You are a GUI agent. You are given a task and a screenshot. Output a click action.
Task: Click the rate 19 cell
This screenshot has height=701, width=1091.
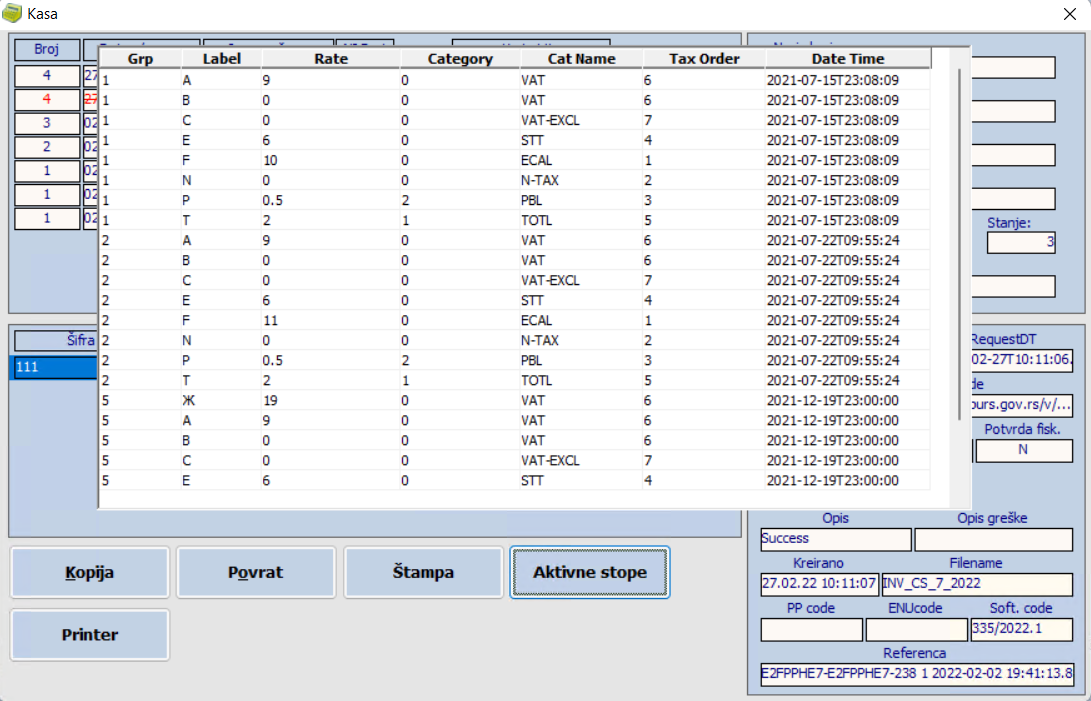(331, 400)
